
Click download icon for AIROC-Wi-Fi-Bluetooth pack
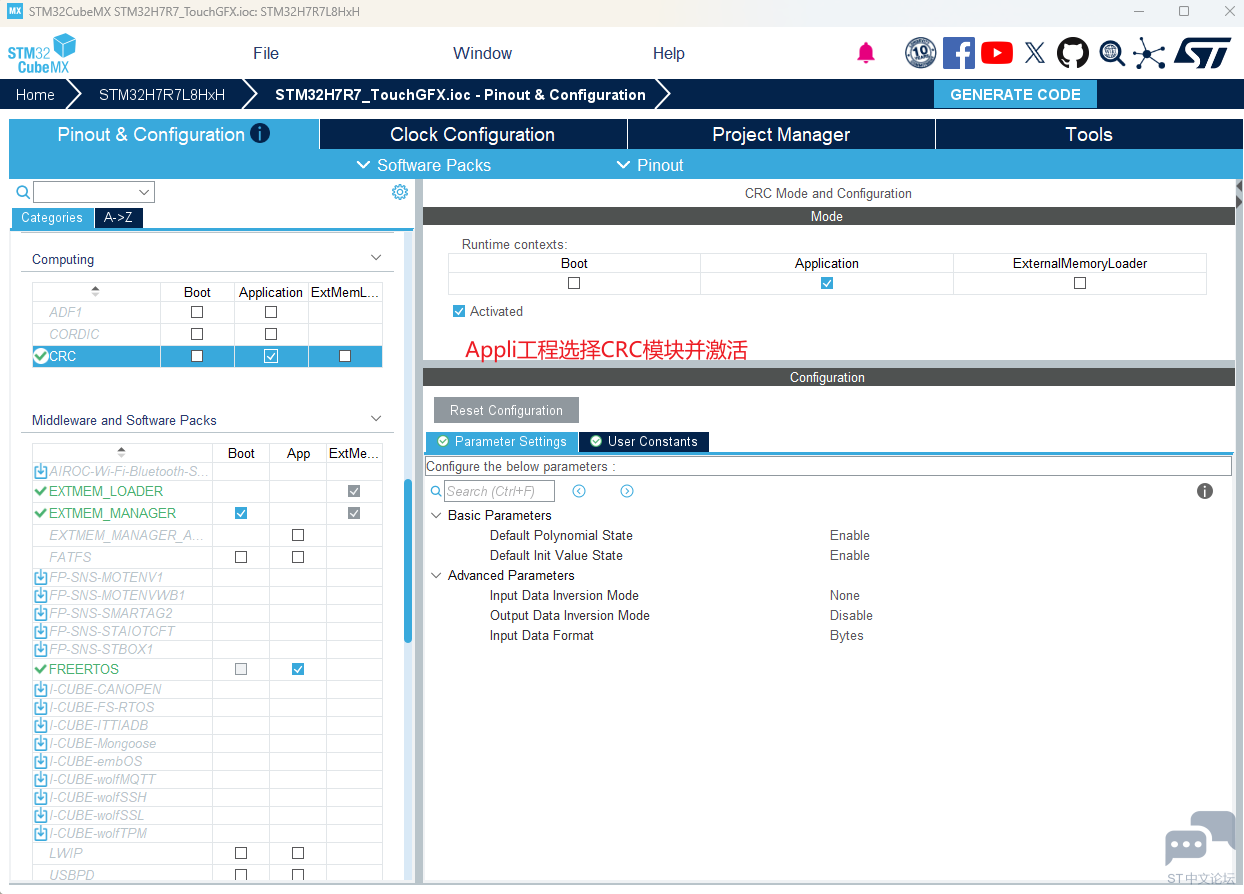41,471
